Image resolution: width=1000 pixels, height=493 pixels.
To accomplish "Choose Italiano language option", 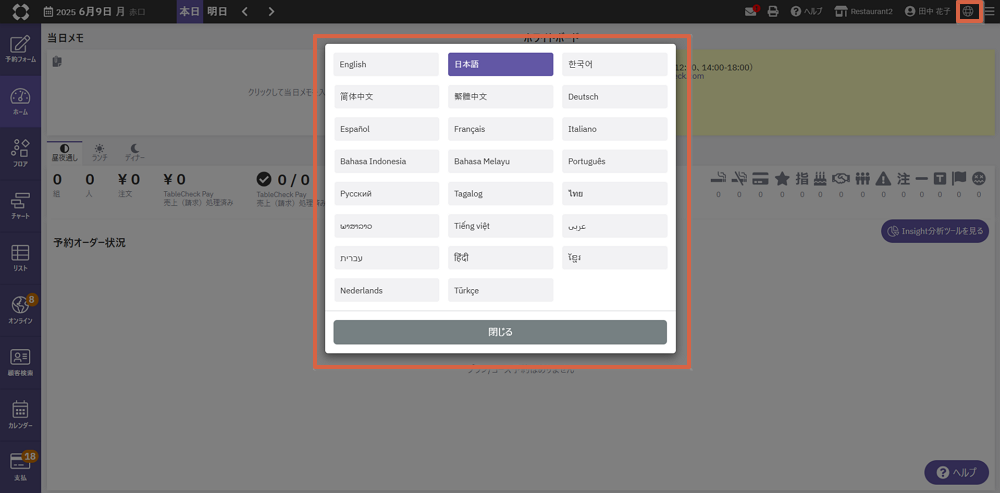I will pos(615,129).
